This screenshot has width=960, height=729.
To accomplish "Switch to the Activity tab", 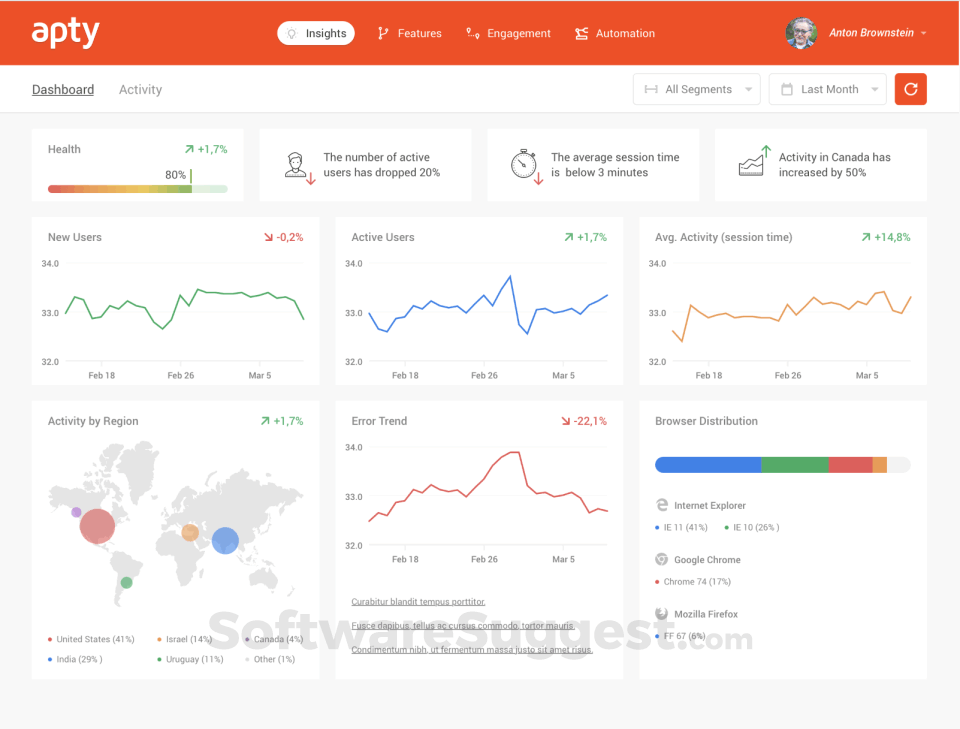I will coord(140,89).
